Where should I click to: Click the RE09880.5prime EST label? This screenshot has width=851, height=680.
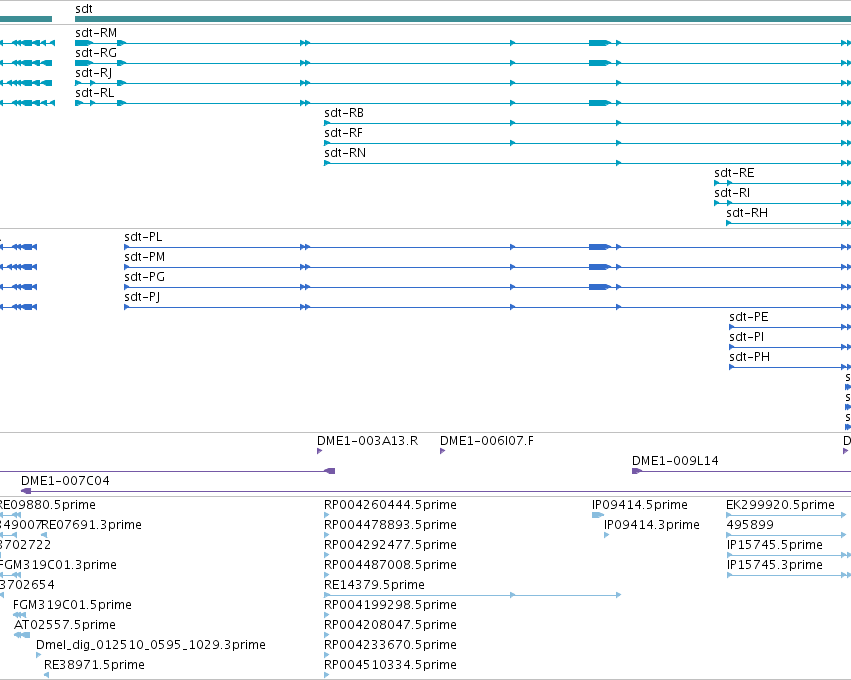coord(48,505)
